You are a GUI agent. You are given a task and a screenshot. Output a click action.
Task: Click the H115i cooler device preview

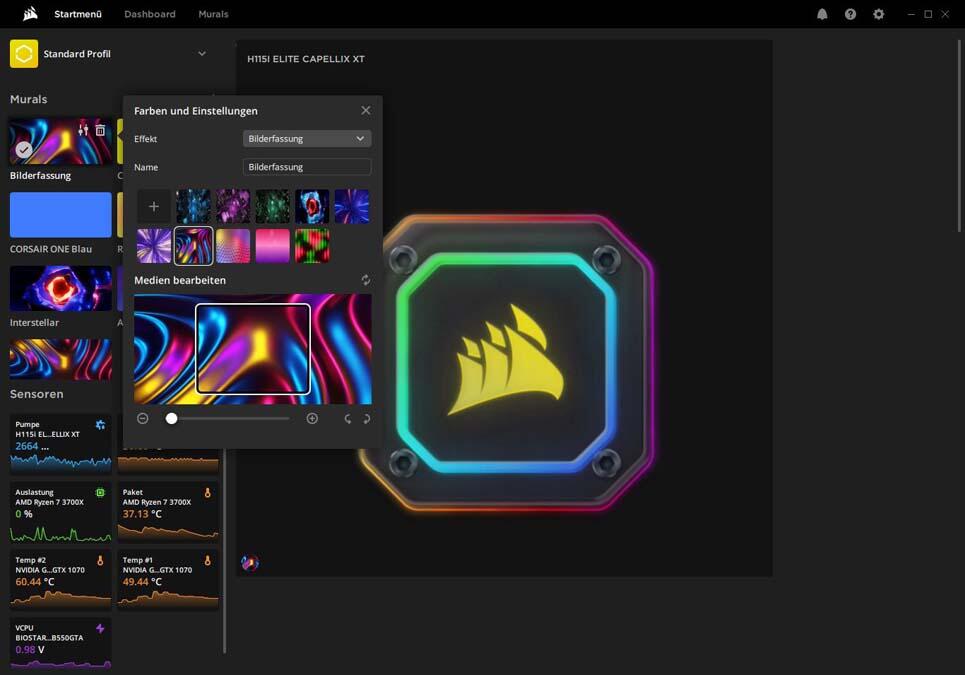[x=505, y=362]
